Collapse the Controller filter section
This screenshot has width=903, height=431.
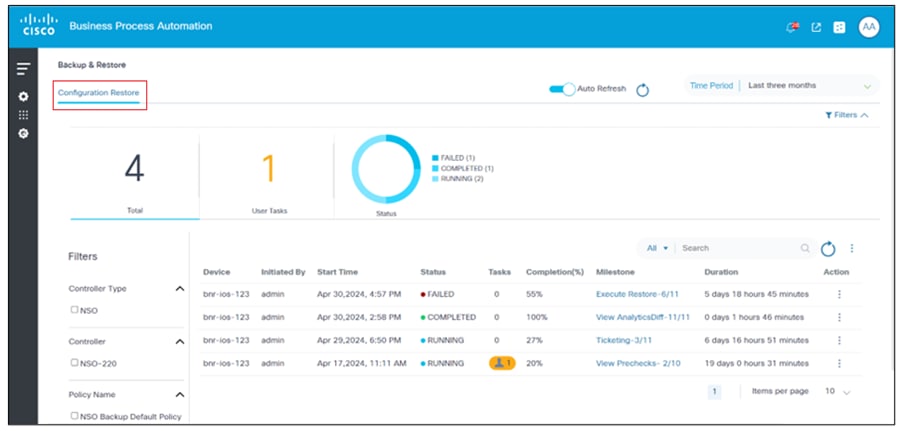[180, 342]
